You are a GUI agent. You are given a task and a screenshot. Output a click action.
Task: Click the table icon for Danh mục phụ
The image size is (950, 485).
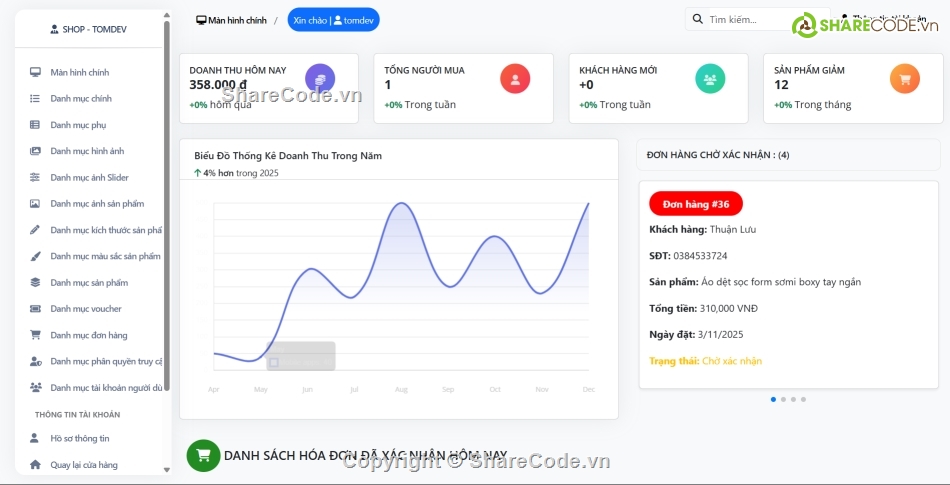coord(35,125)
